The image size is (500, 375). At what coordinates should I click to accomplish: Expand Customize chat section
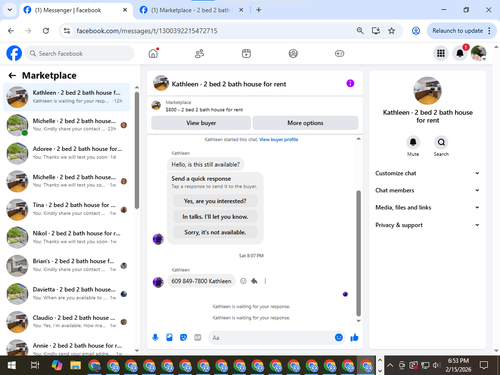click(x=427, y=173)
